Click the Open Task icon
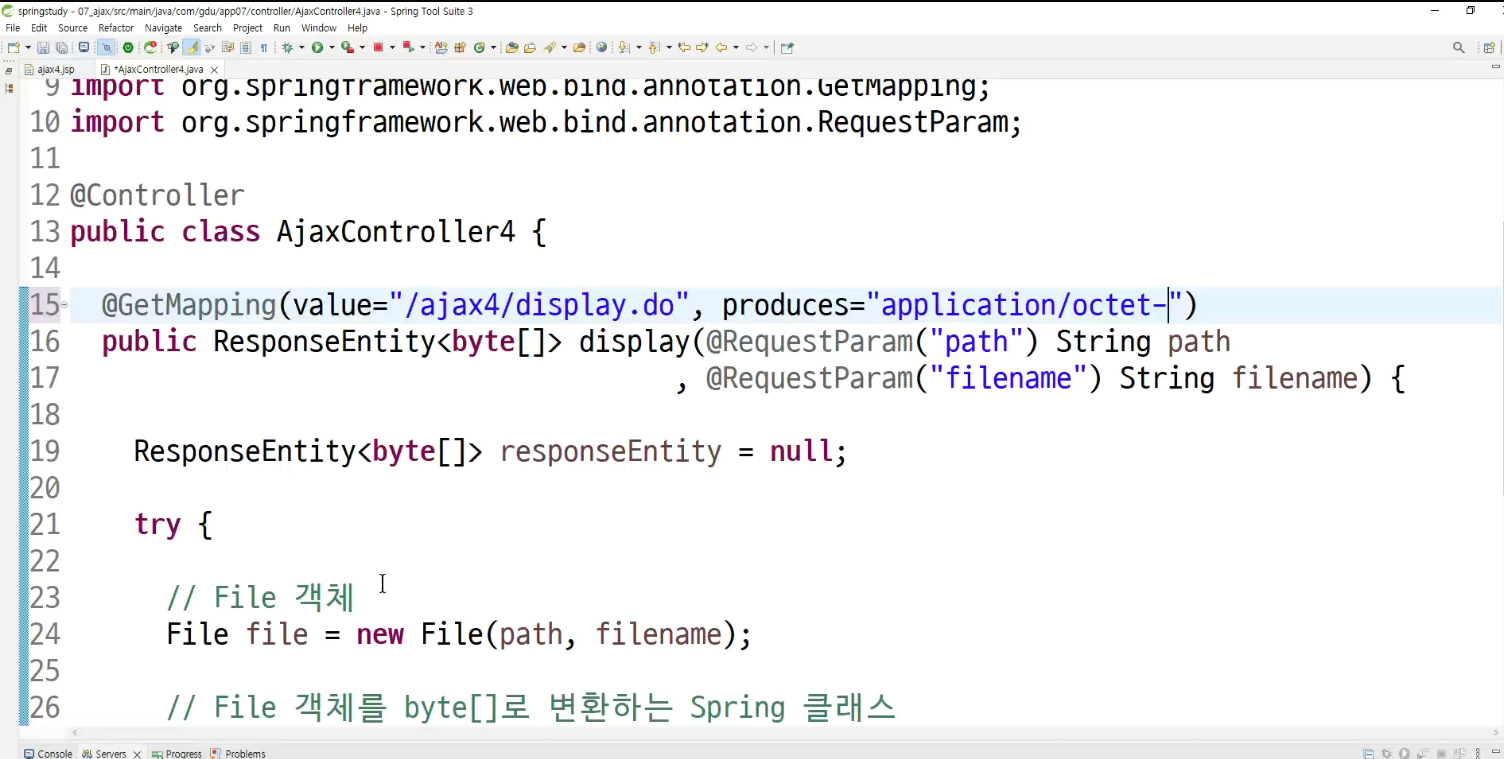1504x759 pixels. (x=529, y=47)
